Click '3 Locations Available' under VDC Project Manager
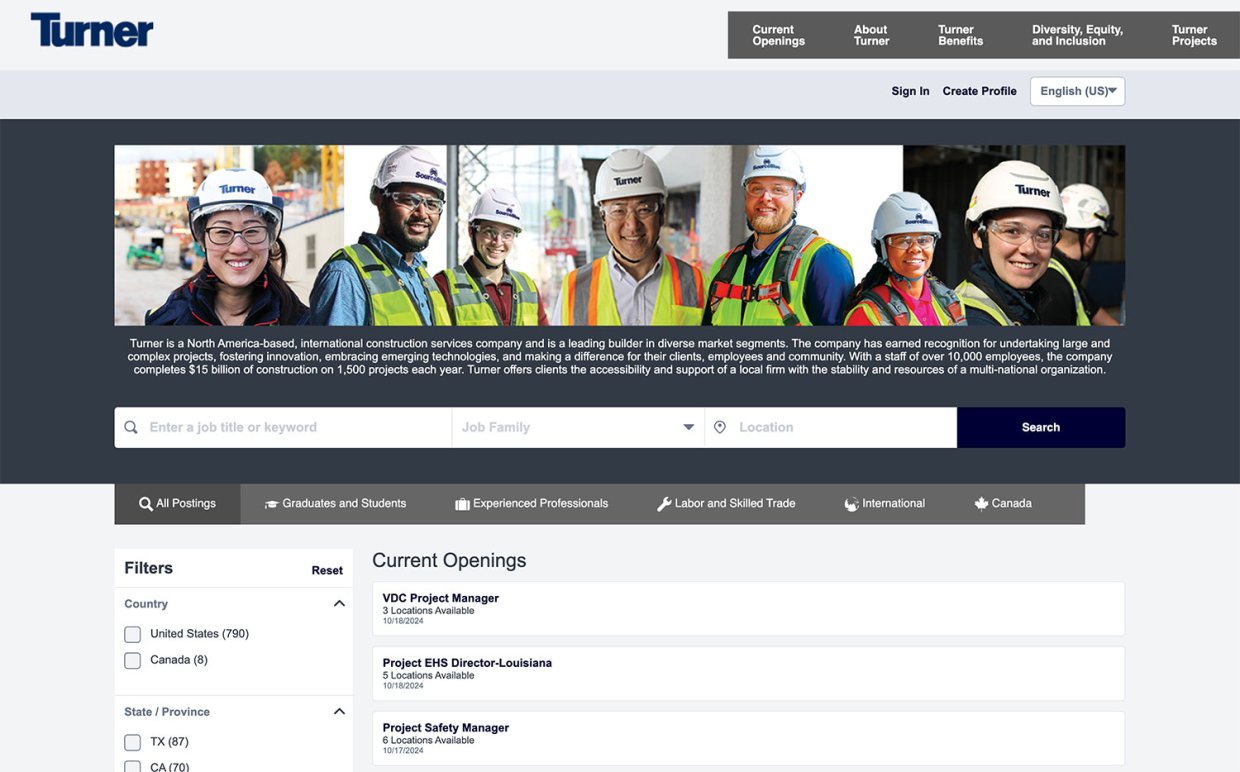 tap(428, 611)
